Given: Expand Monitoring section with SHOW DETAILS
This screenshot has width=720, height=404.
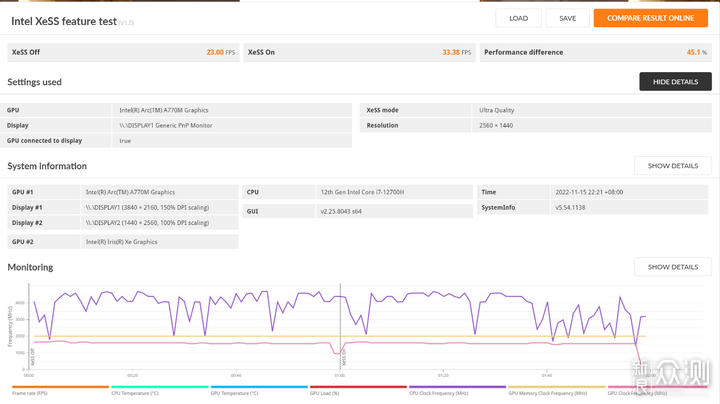Looking at the screenshot, I should coord(673,267).
